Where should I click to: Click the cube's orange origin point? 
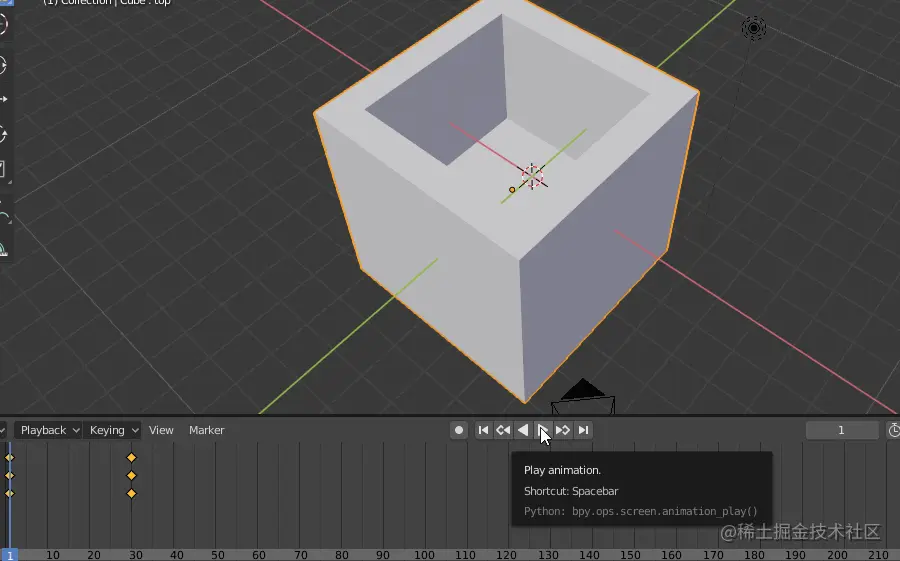(x=512, y=189)
